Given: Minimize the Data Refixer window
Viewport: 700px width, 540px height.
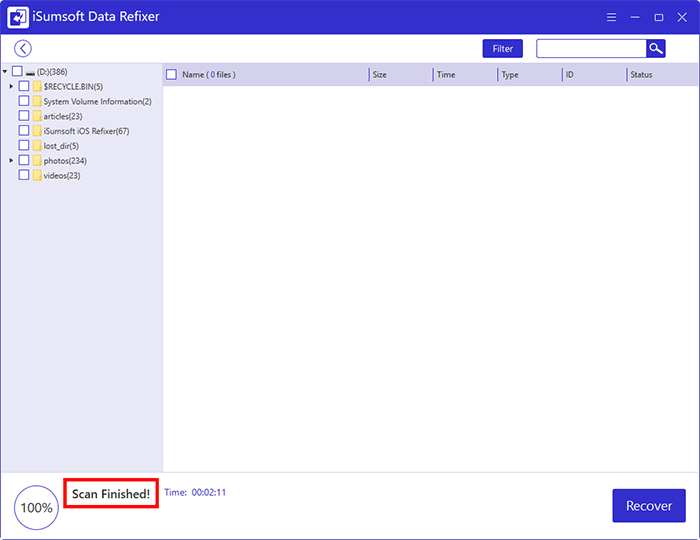Looking at the screenshot, I should 635,17.
